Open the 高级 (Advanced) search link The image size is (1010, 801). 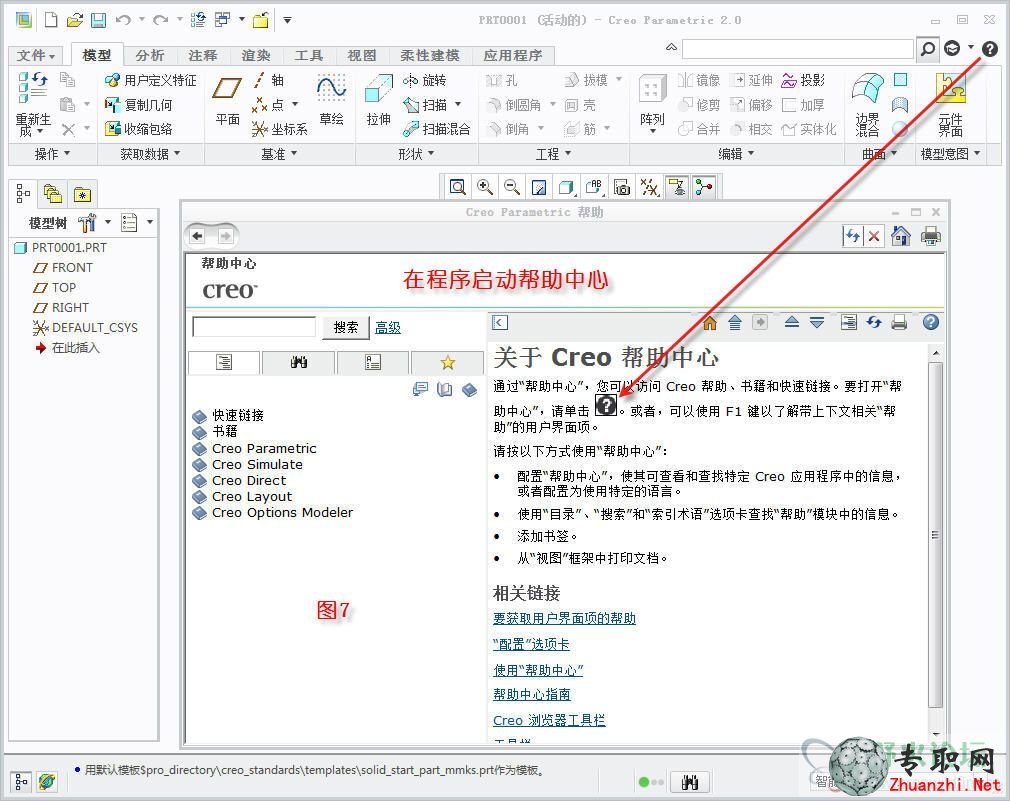click(x=388, y=328)
